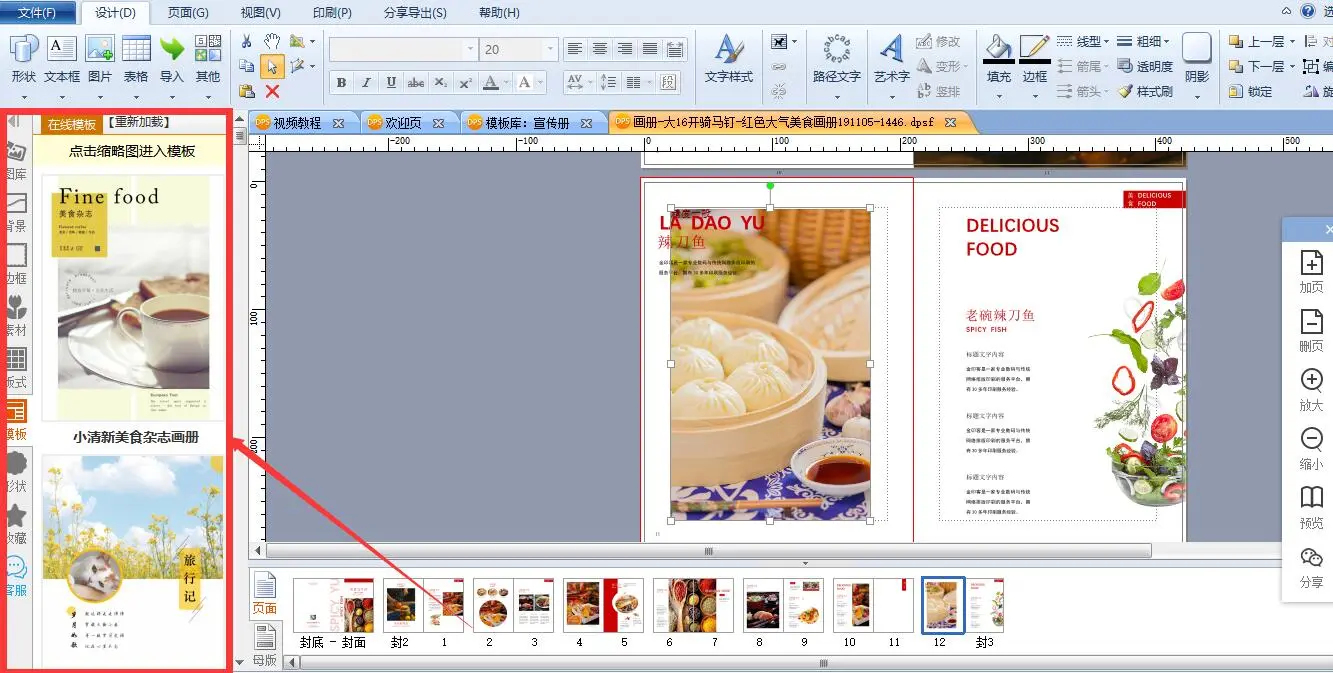Paste with the clipboard icon

(247, 90)
